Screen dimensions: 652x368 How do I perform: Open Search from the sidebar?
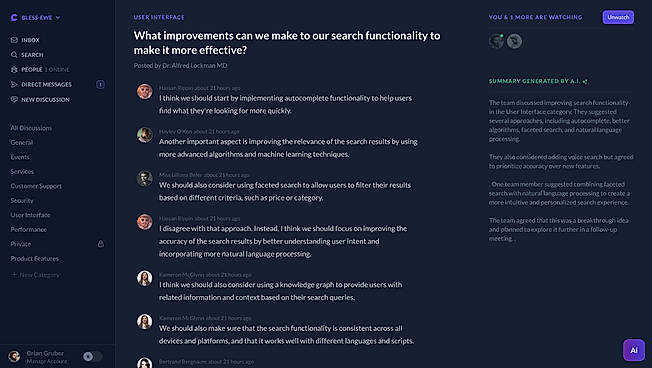click(32, 55)
